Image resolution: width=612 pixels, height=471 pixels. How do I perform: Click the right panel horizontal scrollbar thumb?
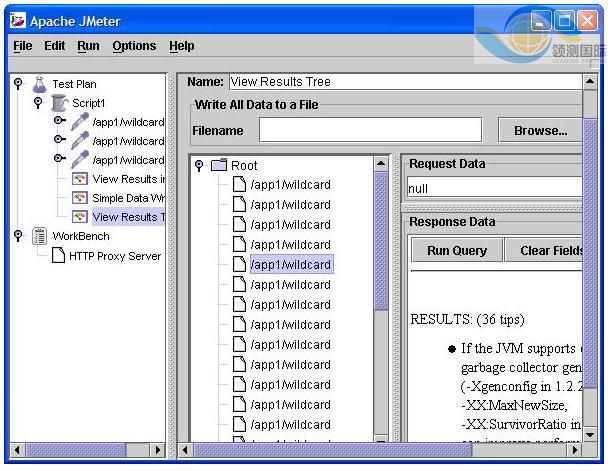click(333, 450)
